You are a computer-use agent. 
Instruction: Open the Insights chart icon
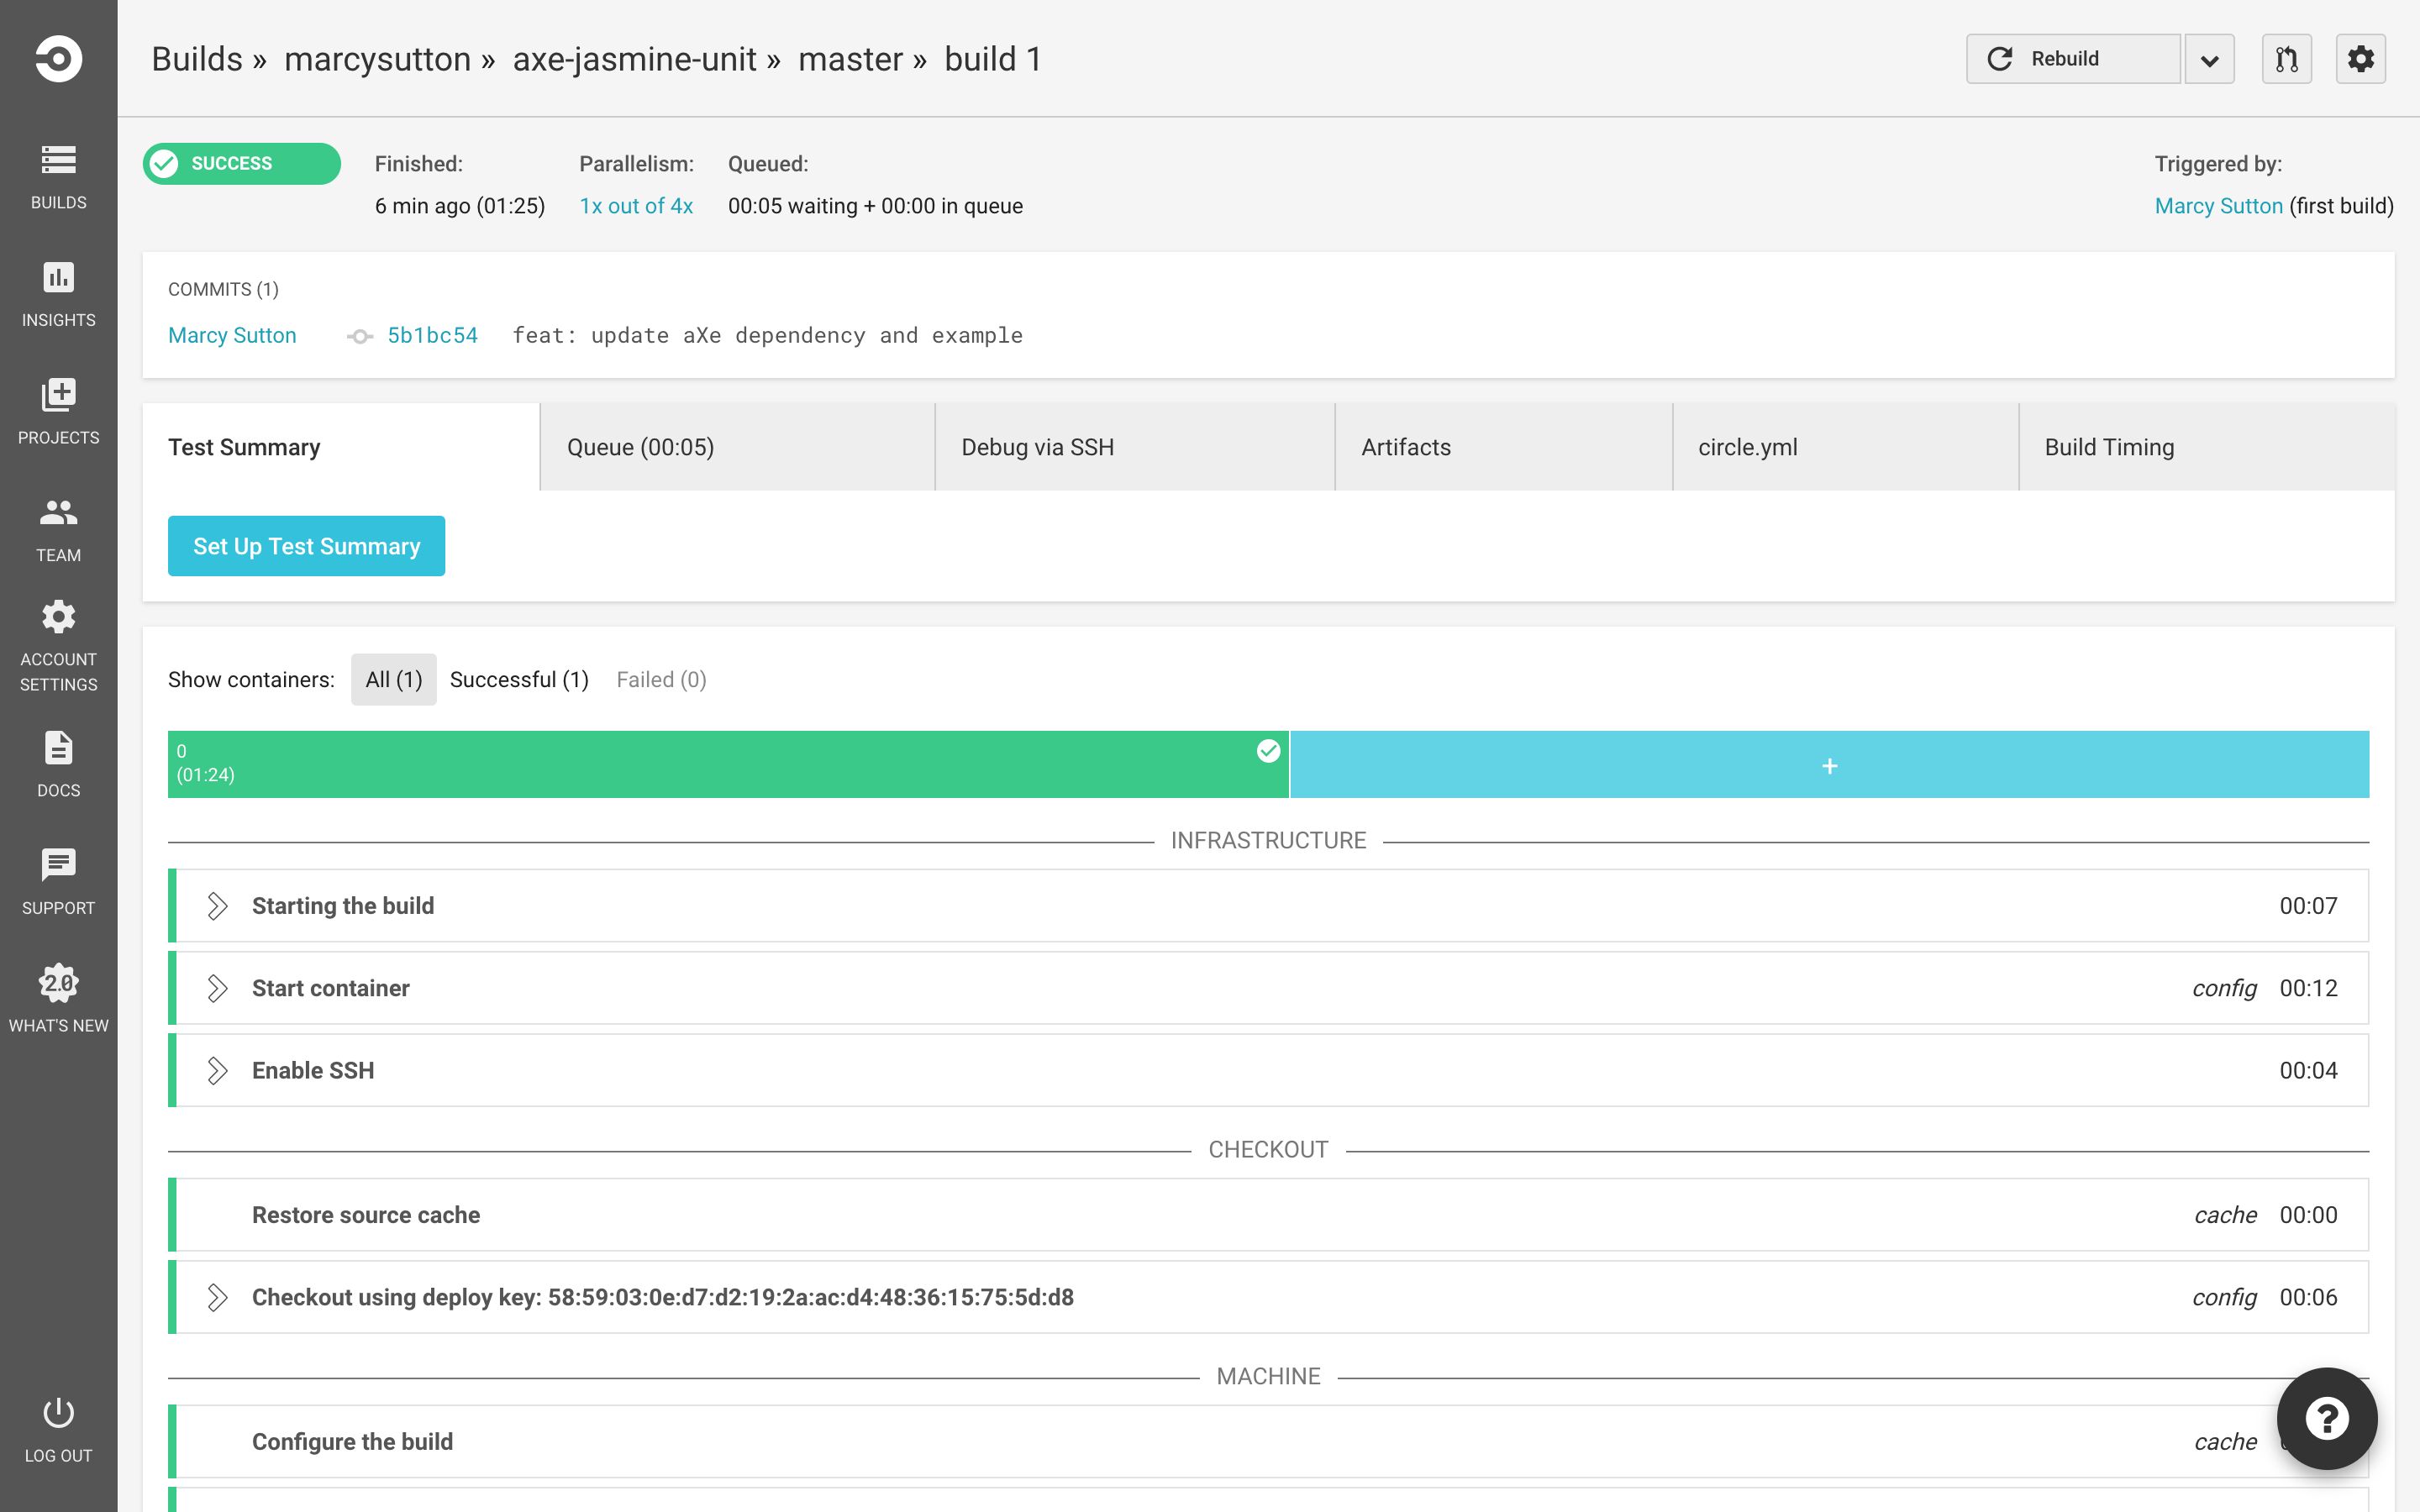[x=58, y=278]
